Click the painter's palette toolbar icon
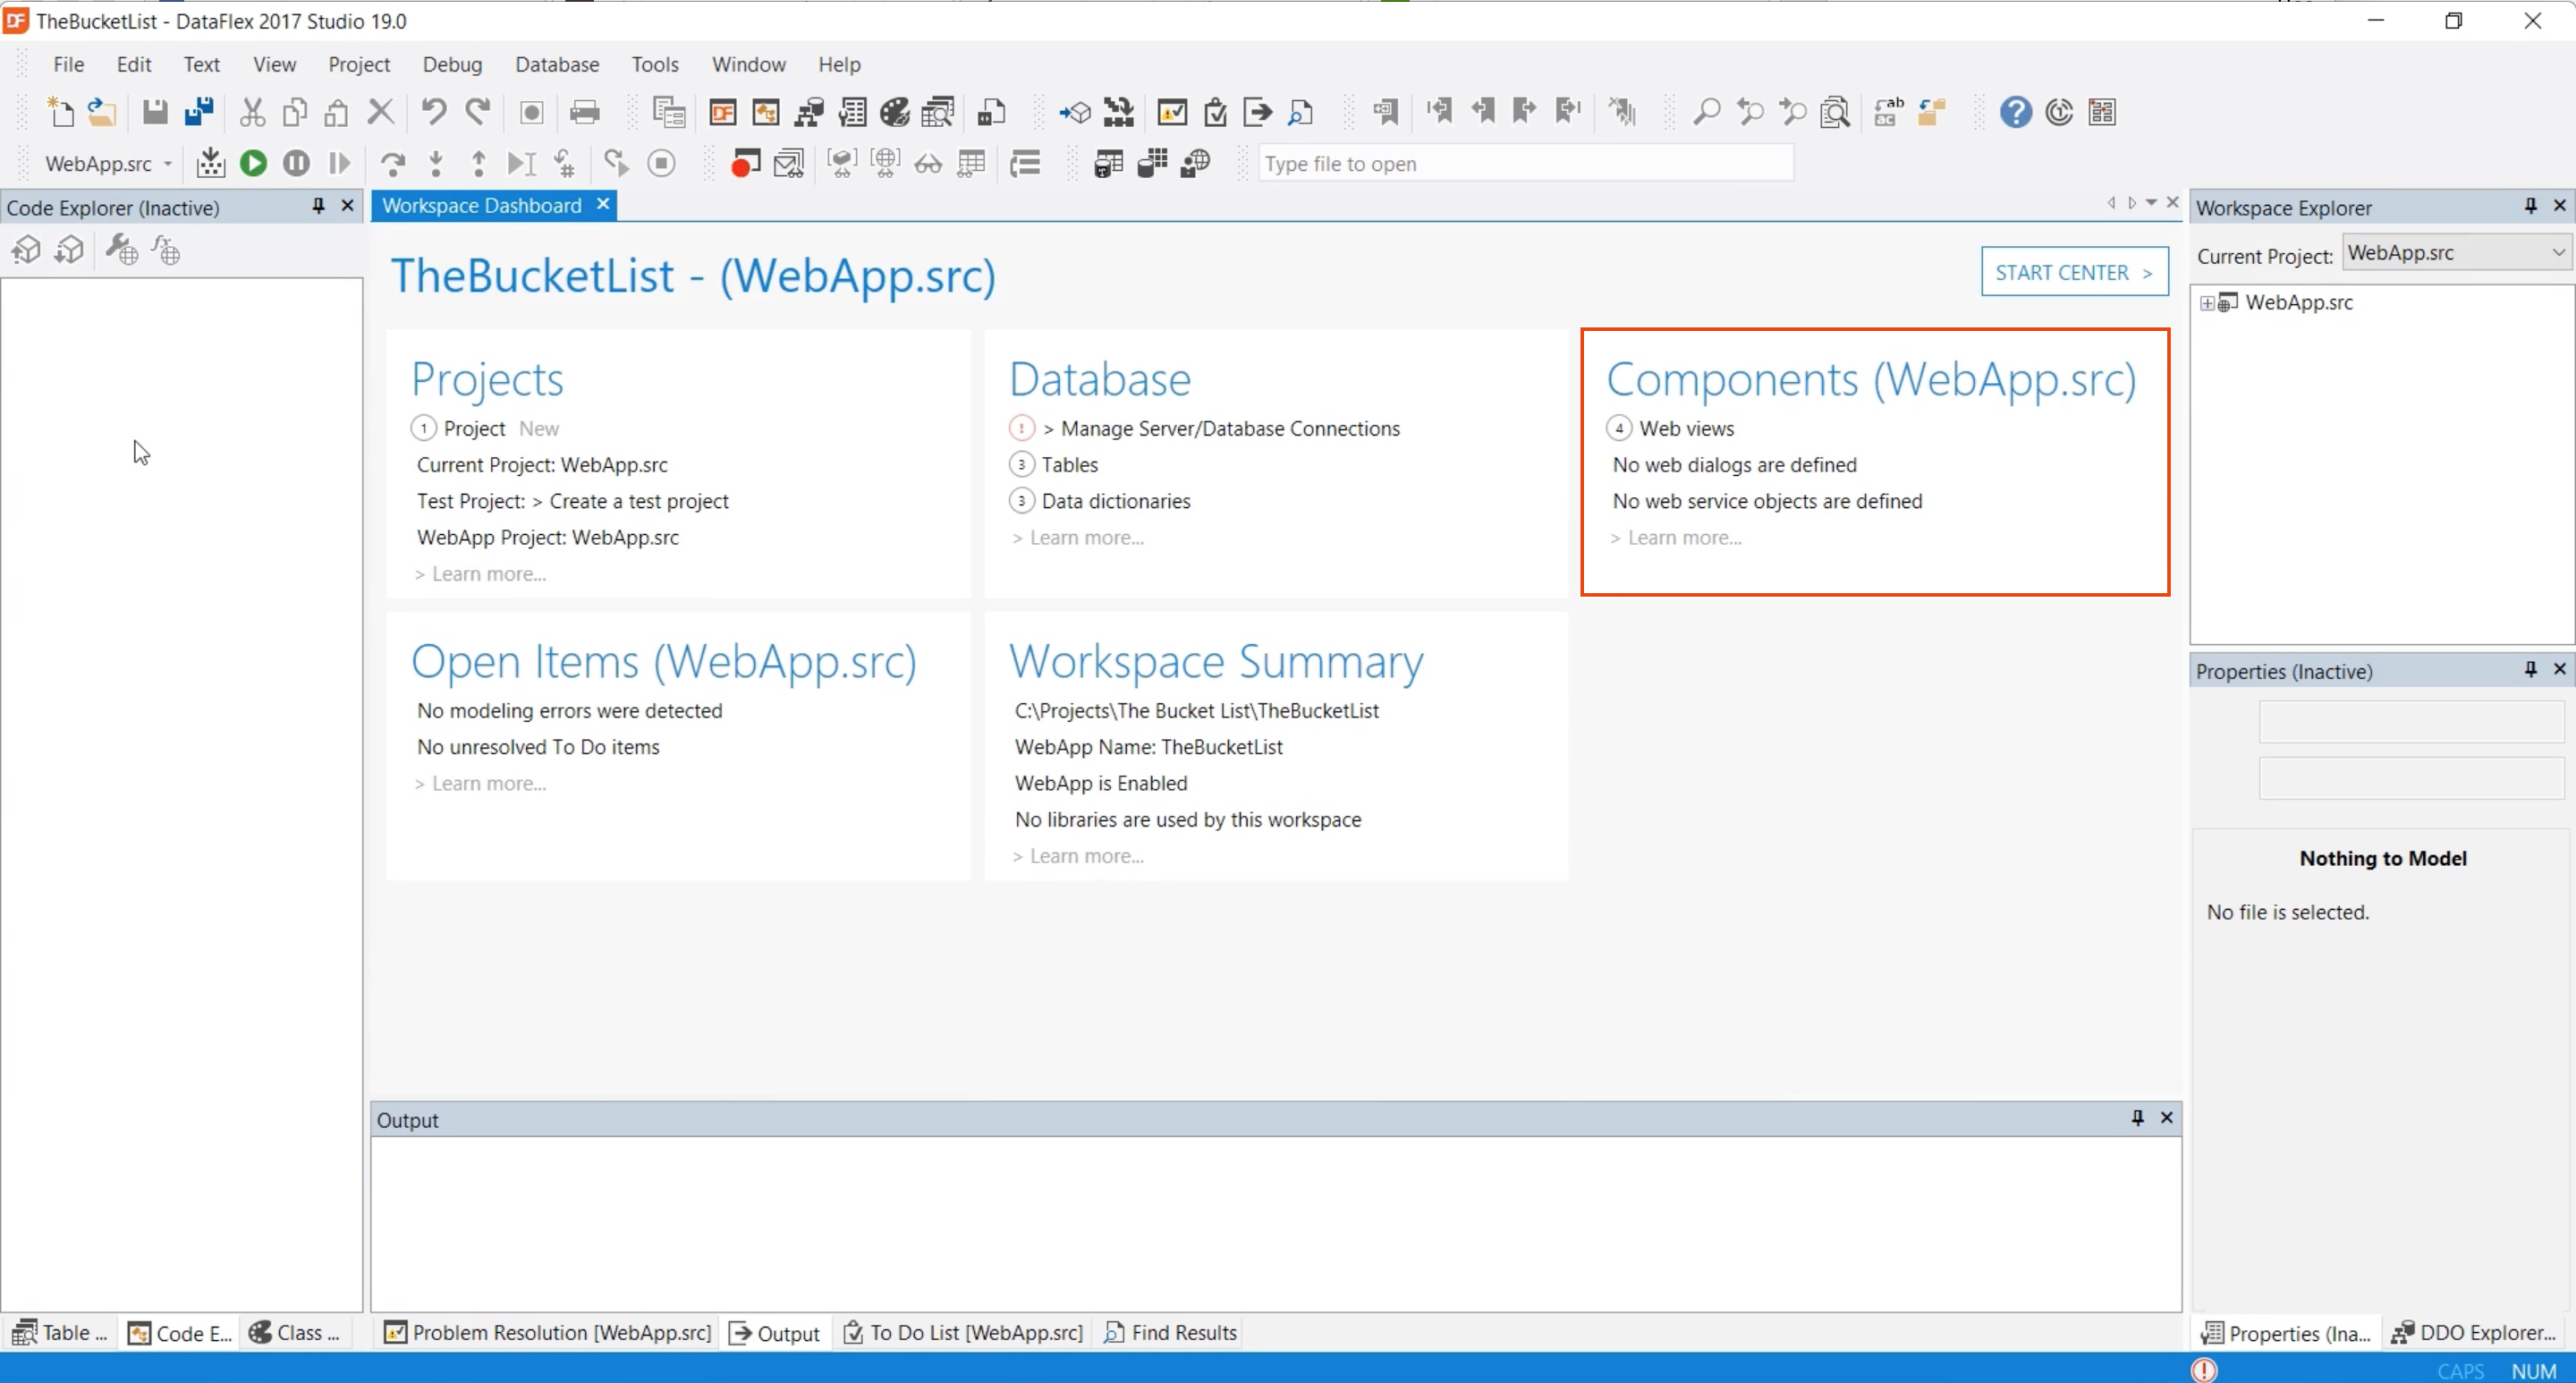Image resolution: width=2576 pixels, height=1383 pixels. tap(894, 112)
